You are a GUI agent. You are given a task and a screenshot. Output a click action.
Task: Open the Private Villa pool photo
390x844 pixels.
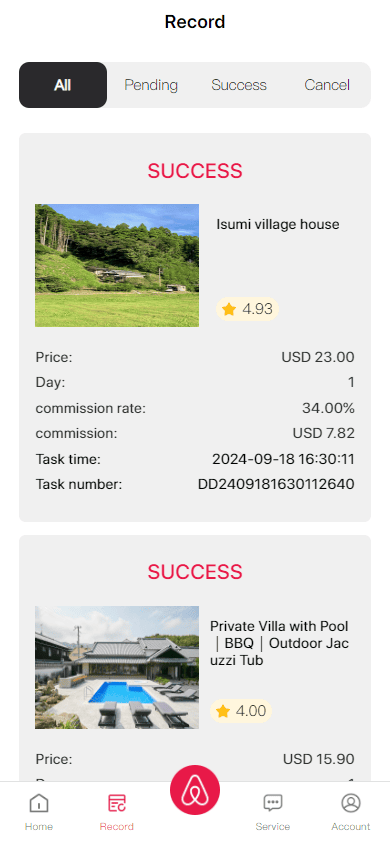[x=117, y=667]
